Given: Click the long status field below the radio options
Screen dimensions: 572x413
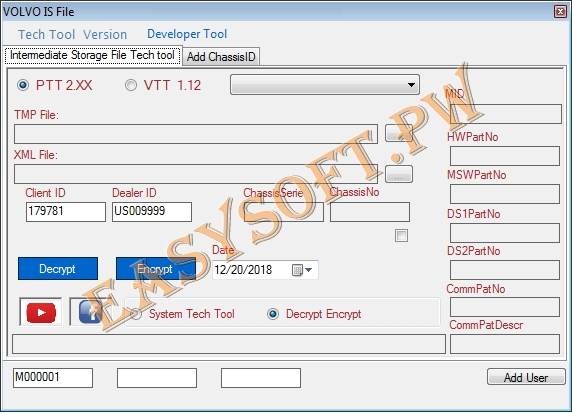Looking at the screenshot, I should tap(229, 344).
